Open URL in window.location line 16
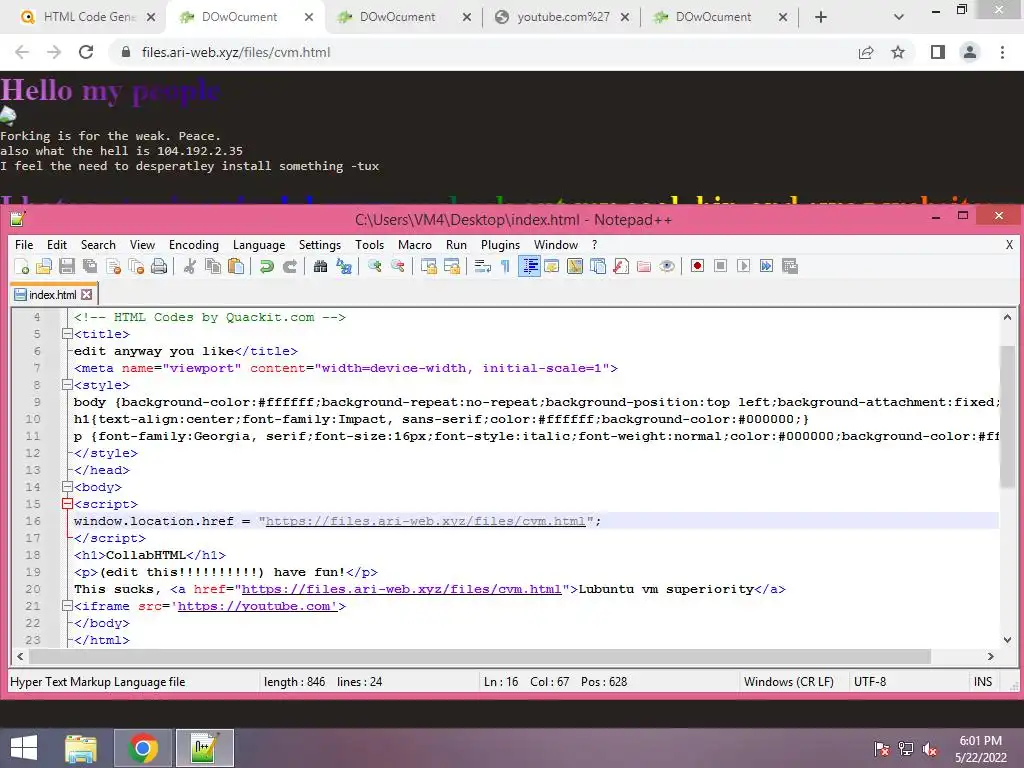The image size is (1024, 768). coord(426,521)
